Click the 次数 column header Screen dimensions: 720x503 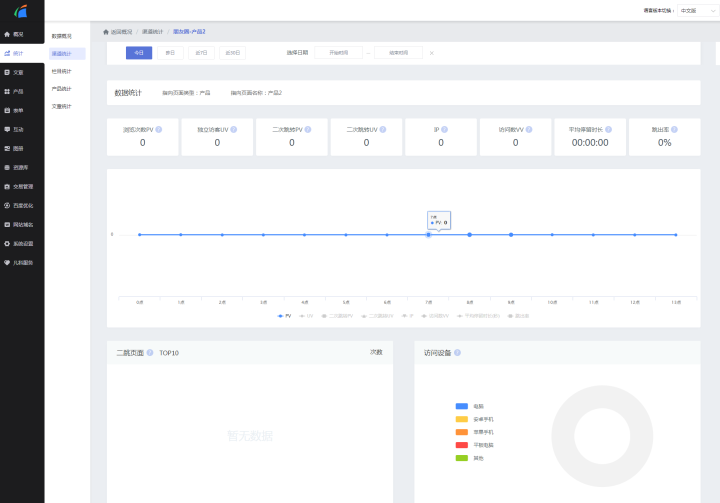tap(376, 352)
